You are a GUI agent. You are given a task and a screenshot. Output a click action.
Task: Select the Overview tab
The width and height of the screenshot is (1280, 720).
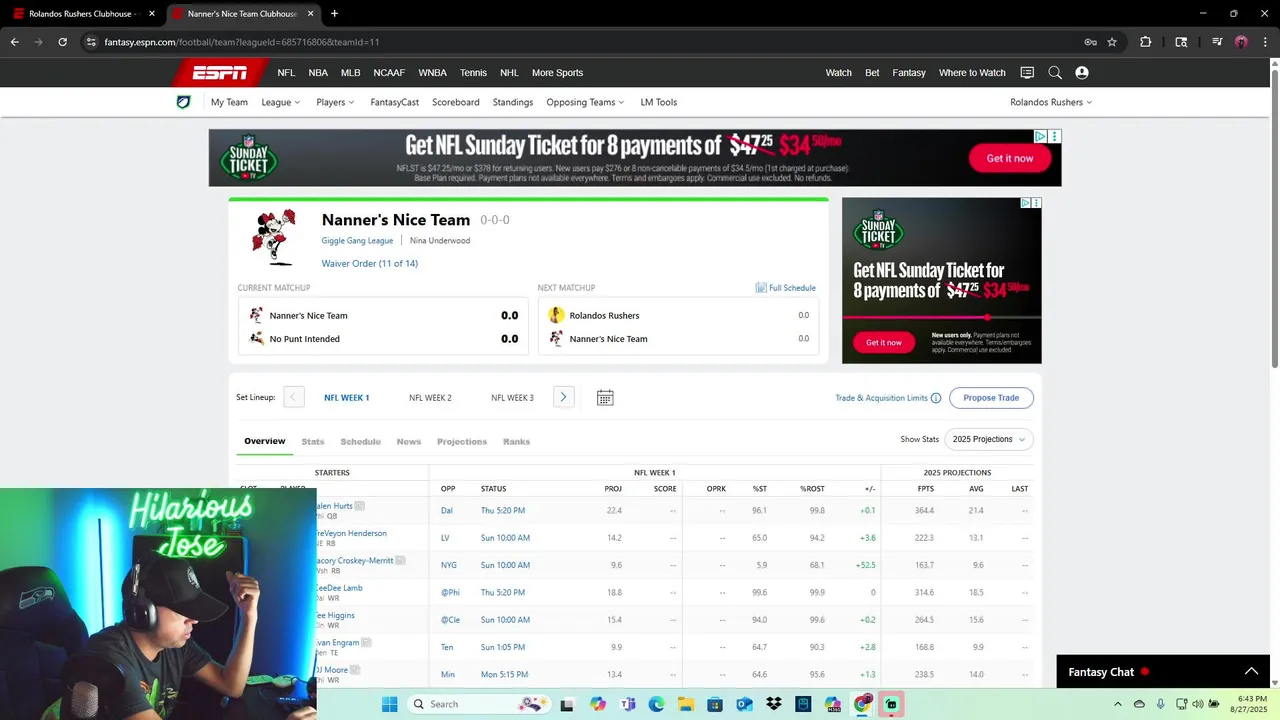coord(265,441)
